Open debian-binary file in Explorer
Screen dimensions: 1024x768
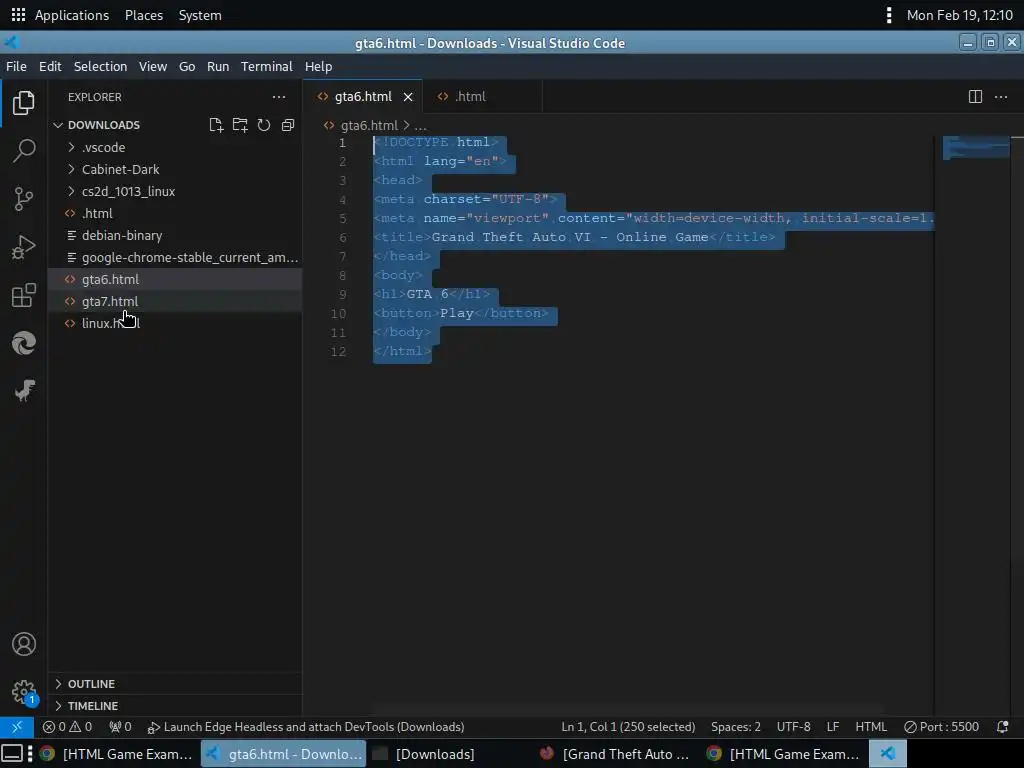pyautogui.click(x=174, y=235)
